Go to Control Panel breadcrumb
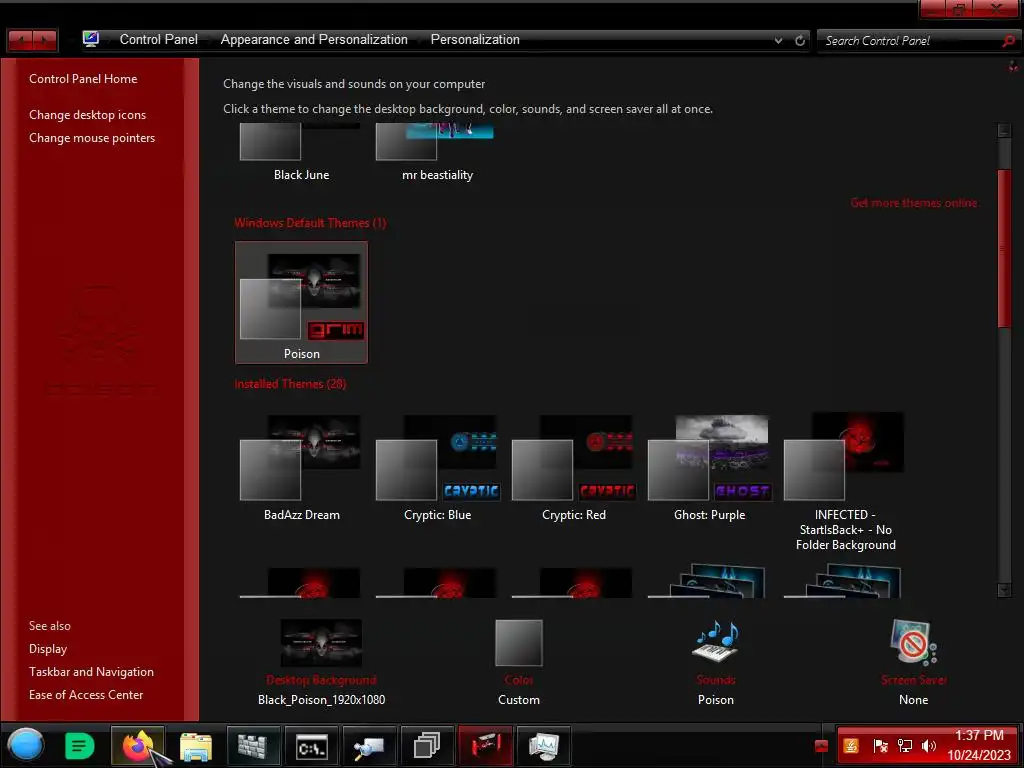Image resolution: width=1024 pixels, height=768 pixels. coord(159,39)
